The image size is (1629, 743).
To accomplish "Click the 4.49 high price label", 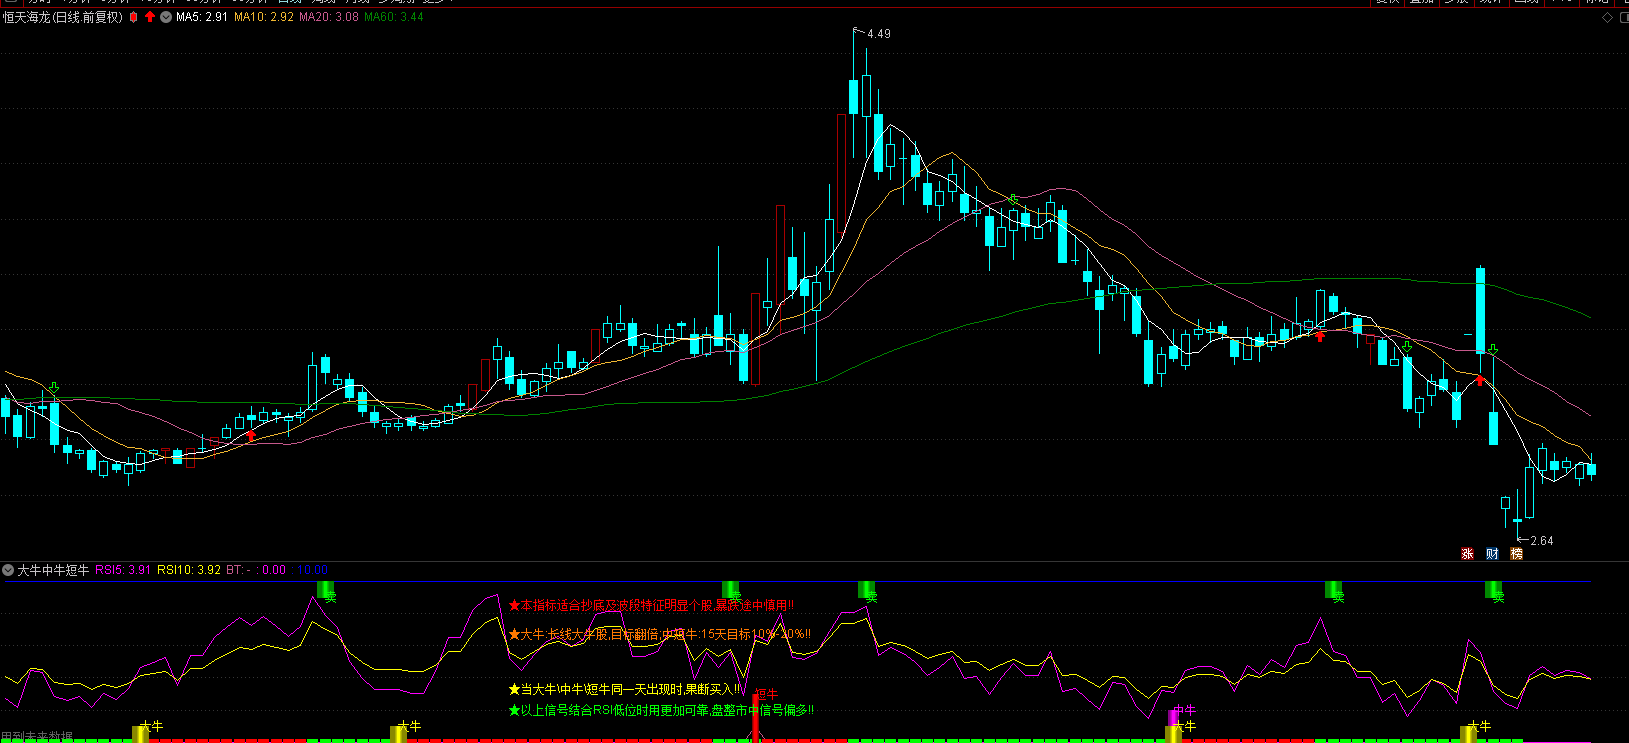I will point(879,34).
